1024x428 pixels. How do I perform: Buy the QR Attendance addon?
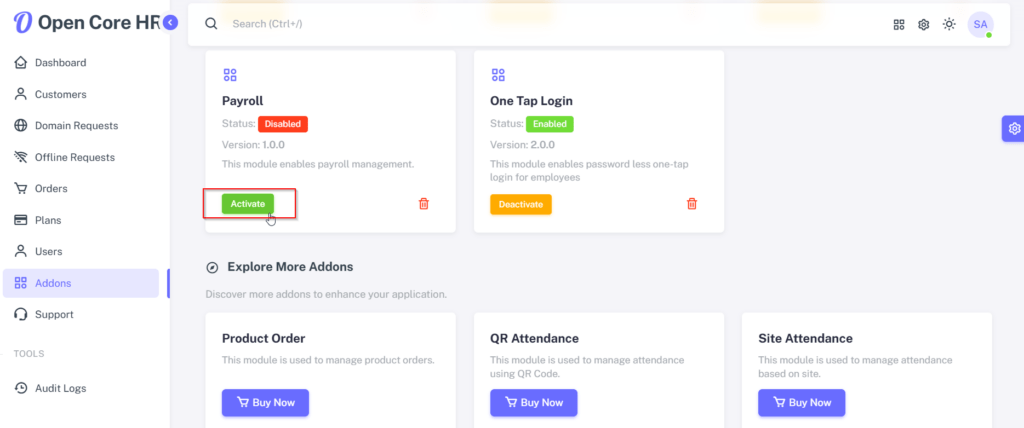click(533, 402)
